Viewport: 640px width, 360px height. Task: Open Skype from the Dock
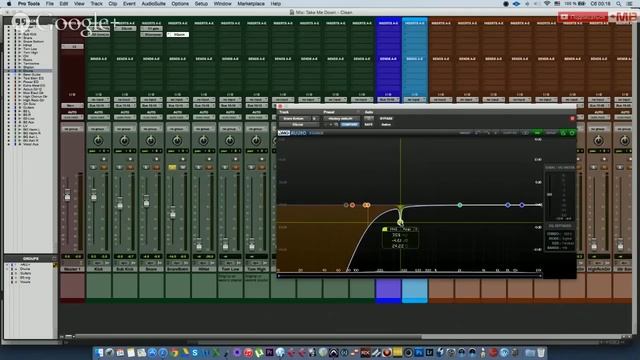pos(195,353)
